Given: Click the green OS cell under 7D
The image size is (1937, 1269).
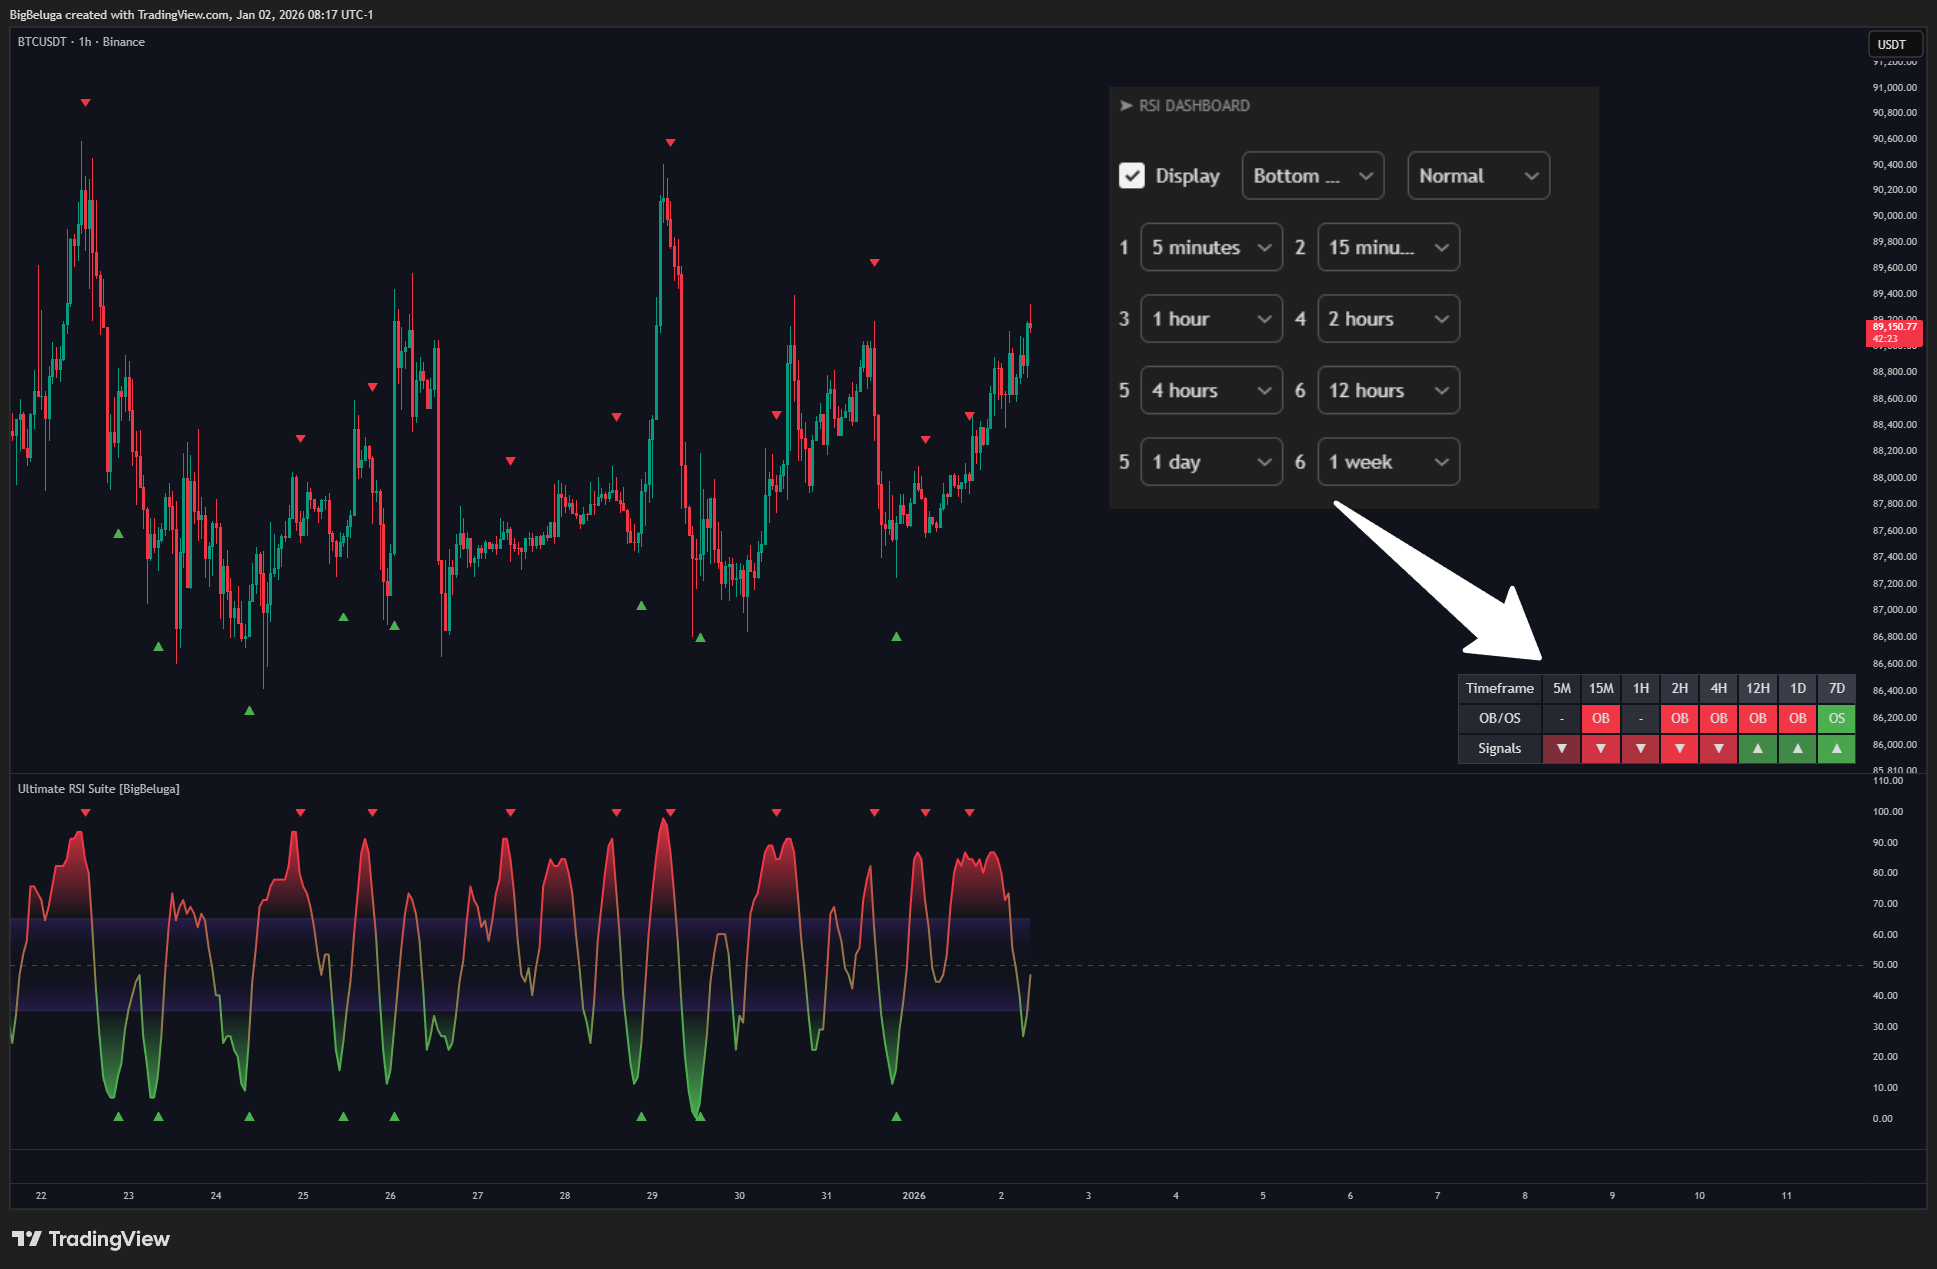Looking at the screenshot, I should click(x=1837, y=718).
